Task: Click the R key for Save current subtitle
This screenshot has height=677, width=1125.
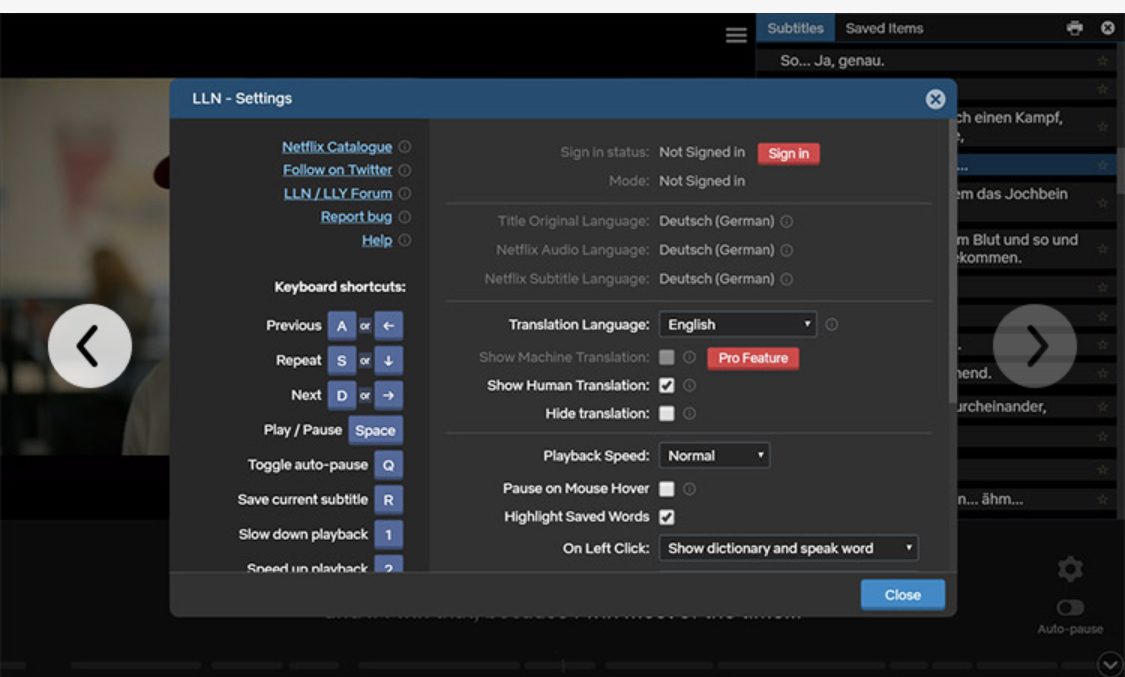Action: [x=388, y=500]
